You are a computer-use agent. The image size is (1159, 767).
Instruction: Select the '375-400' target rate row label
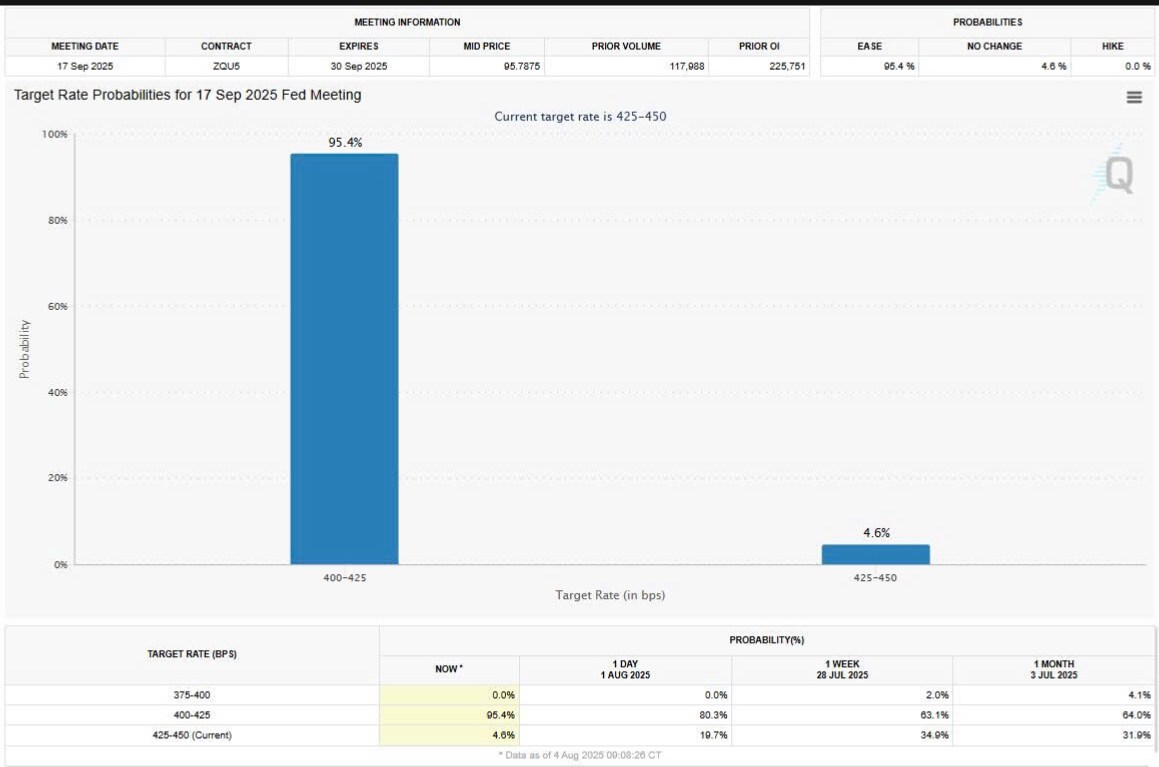pos(192,695)
